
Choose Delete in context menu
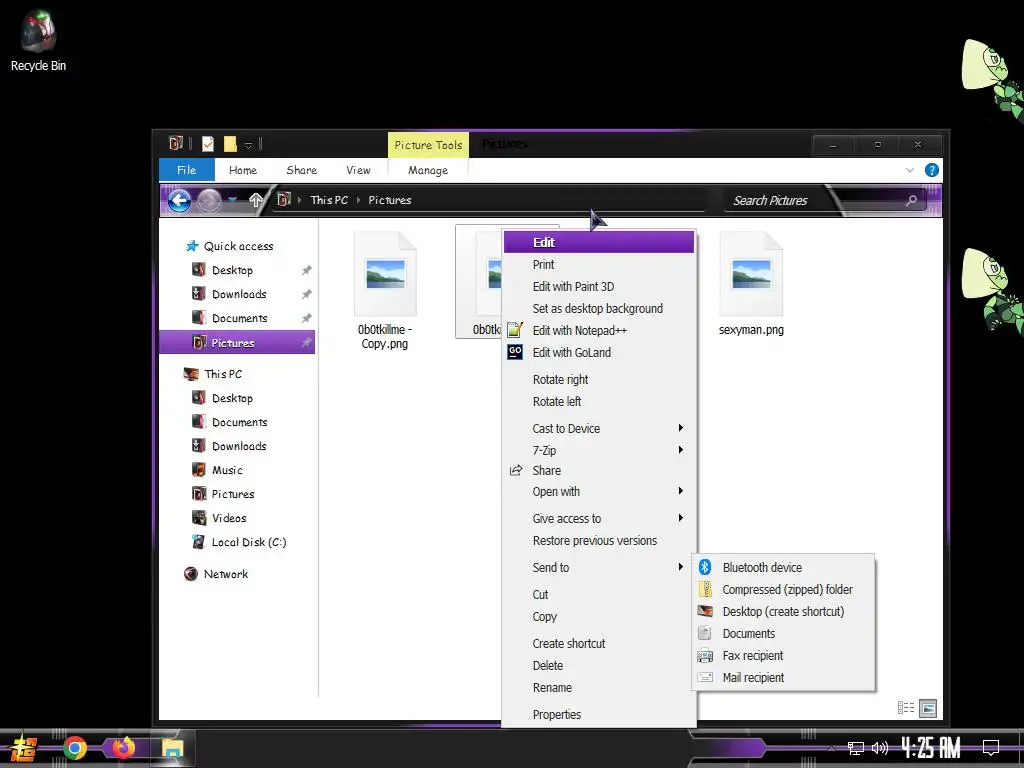(x=599, y=666)
